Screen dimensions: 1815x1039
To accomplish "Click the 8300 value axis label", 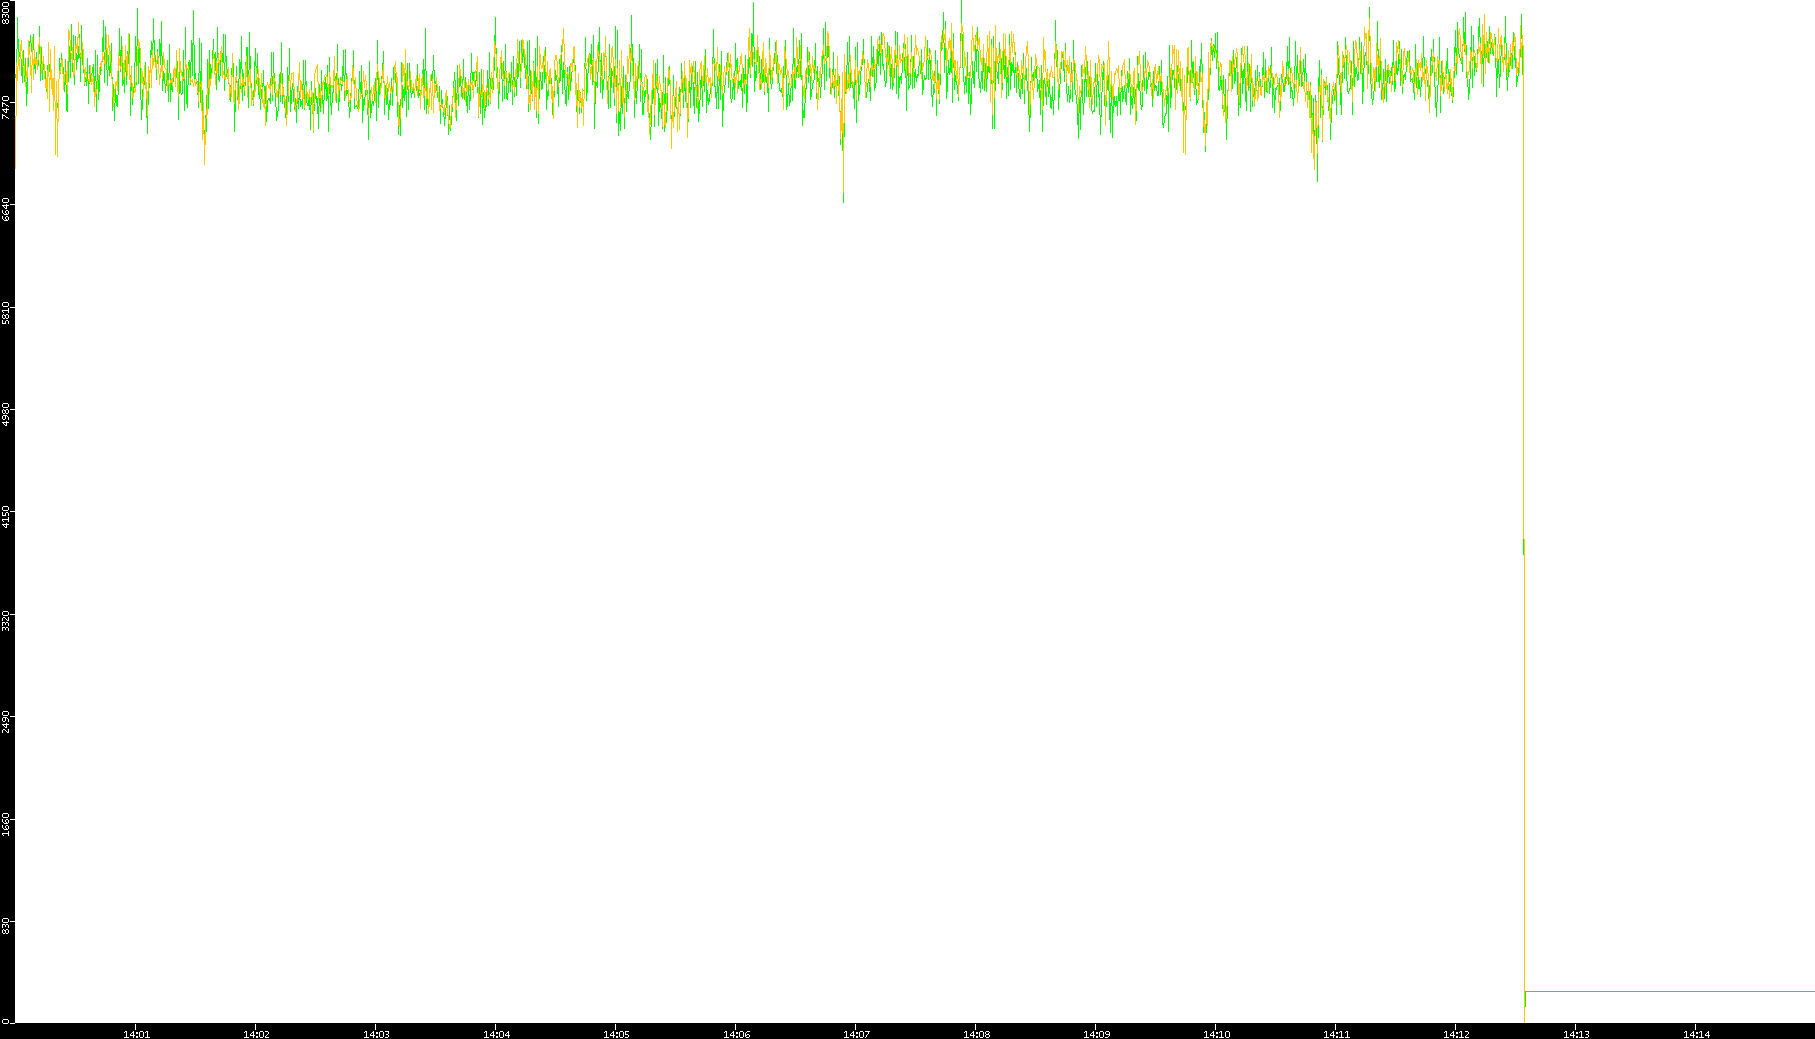I will pos(6,12).
